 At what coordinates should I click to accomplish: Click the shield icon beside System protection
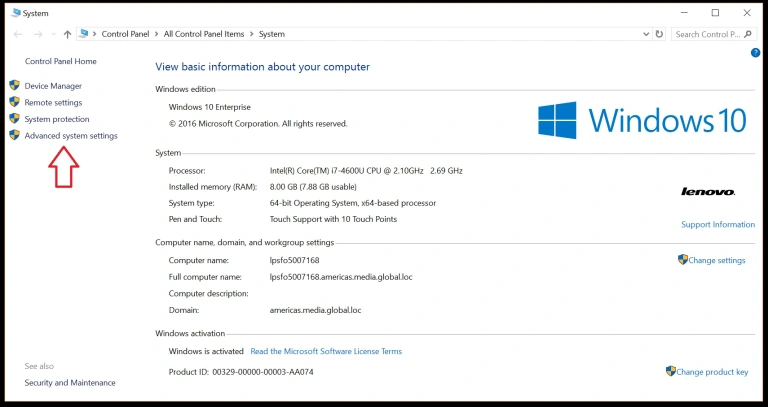[x=15, y=119]
